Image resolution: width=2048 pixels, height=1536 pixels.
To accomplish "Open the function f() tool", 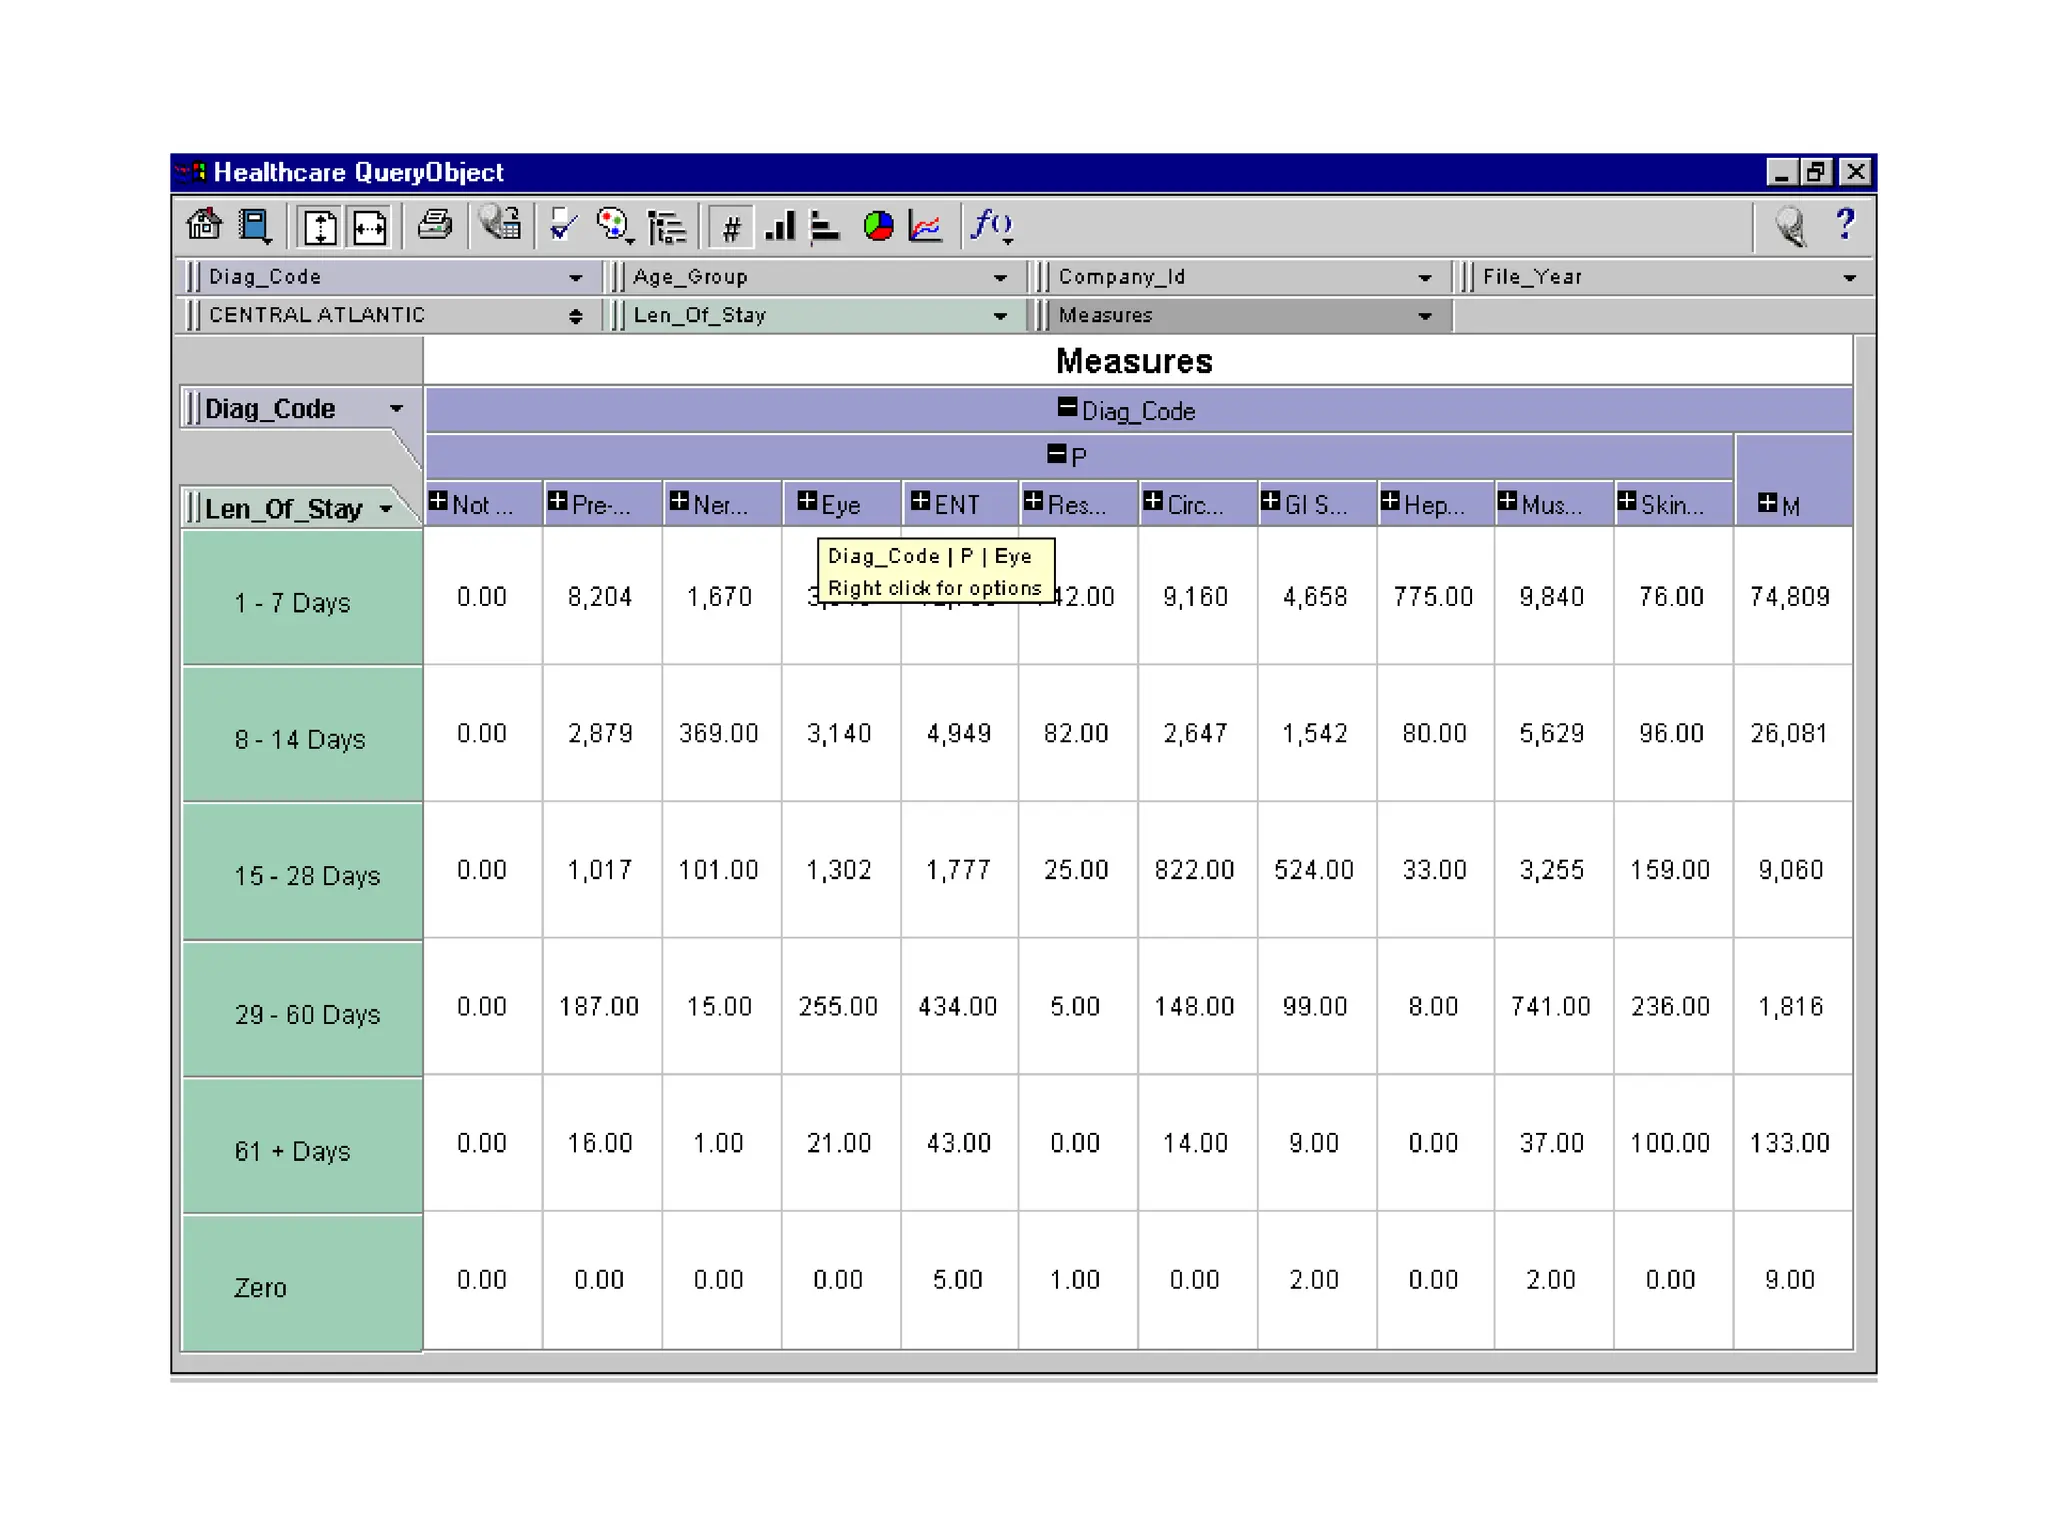I will [x=992, y=226].
